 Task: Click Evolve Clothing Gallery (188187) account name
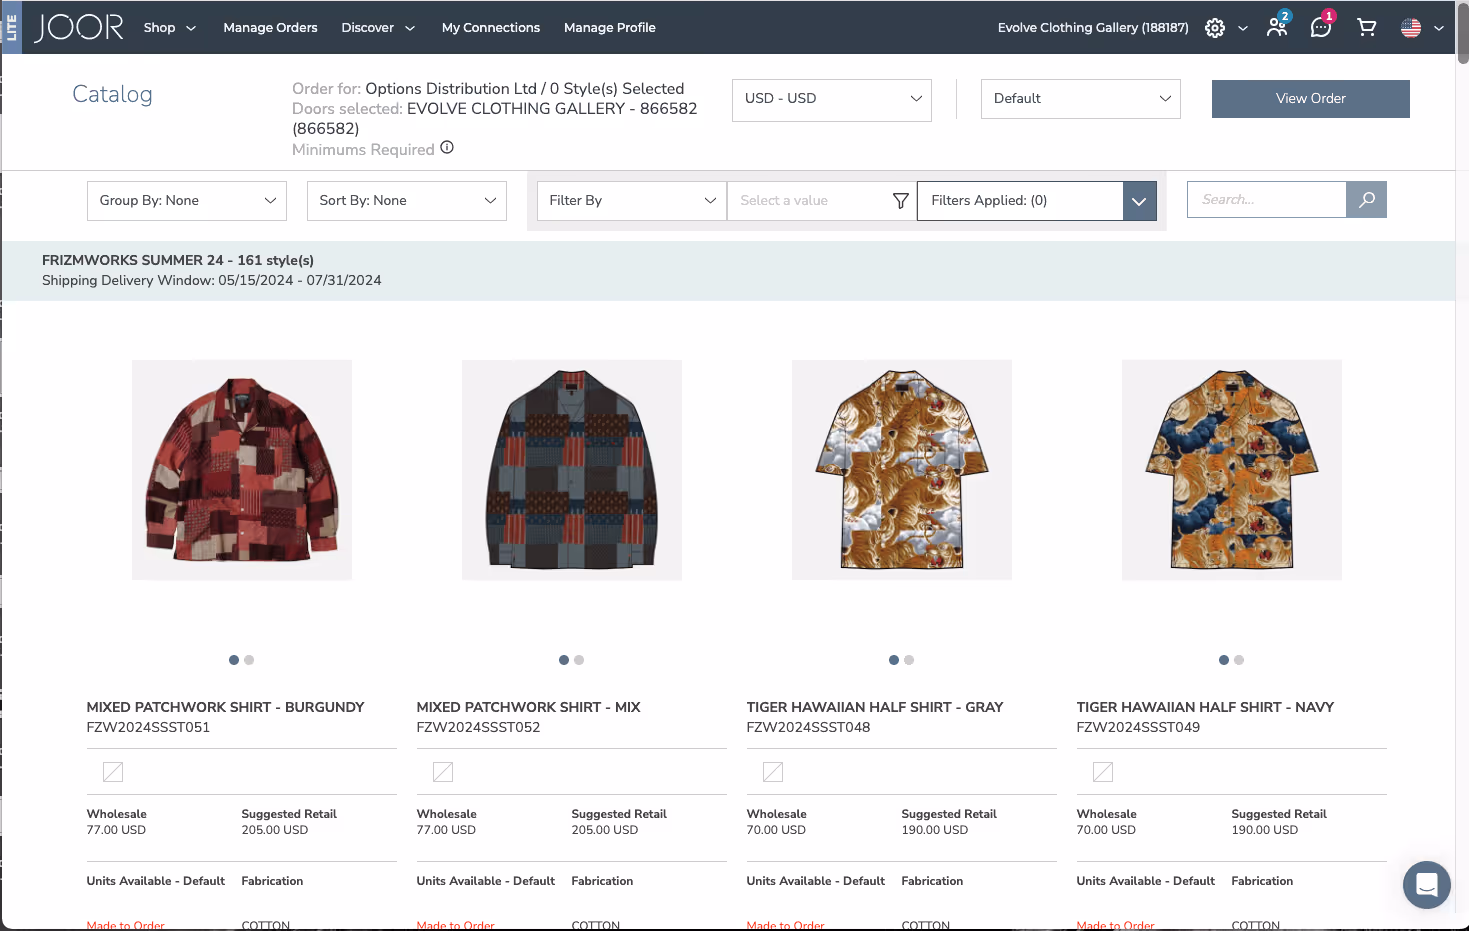1093,28
